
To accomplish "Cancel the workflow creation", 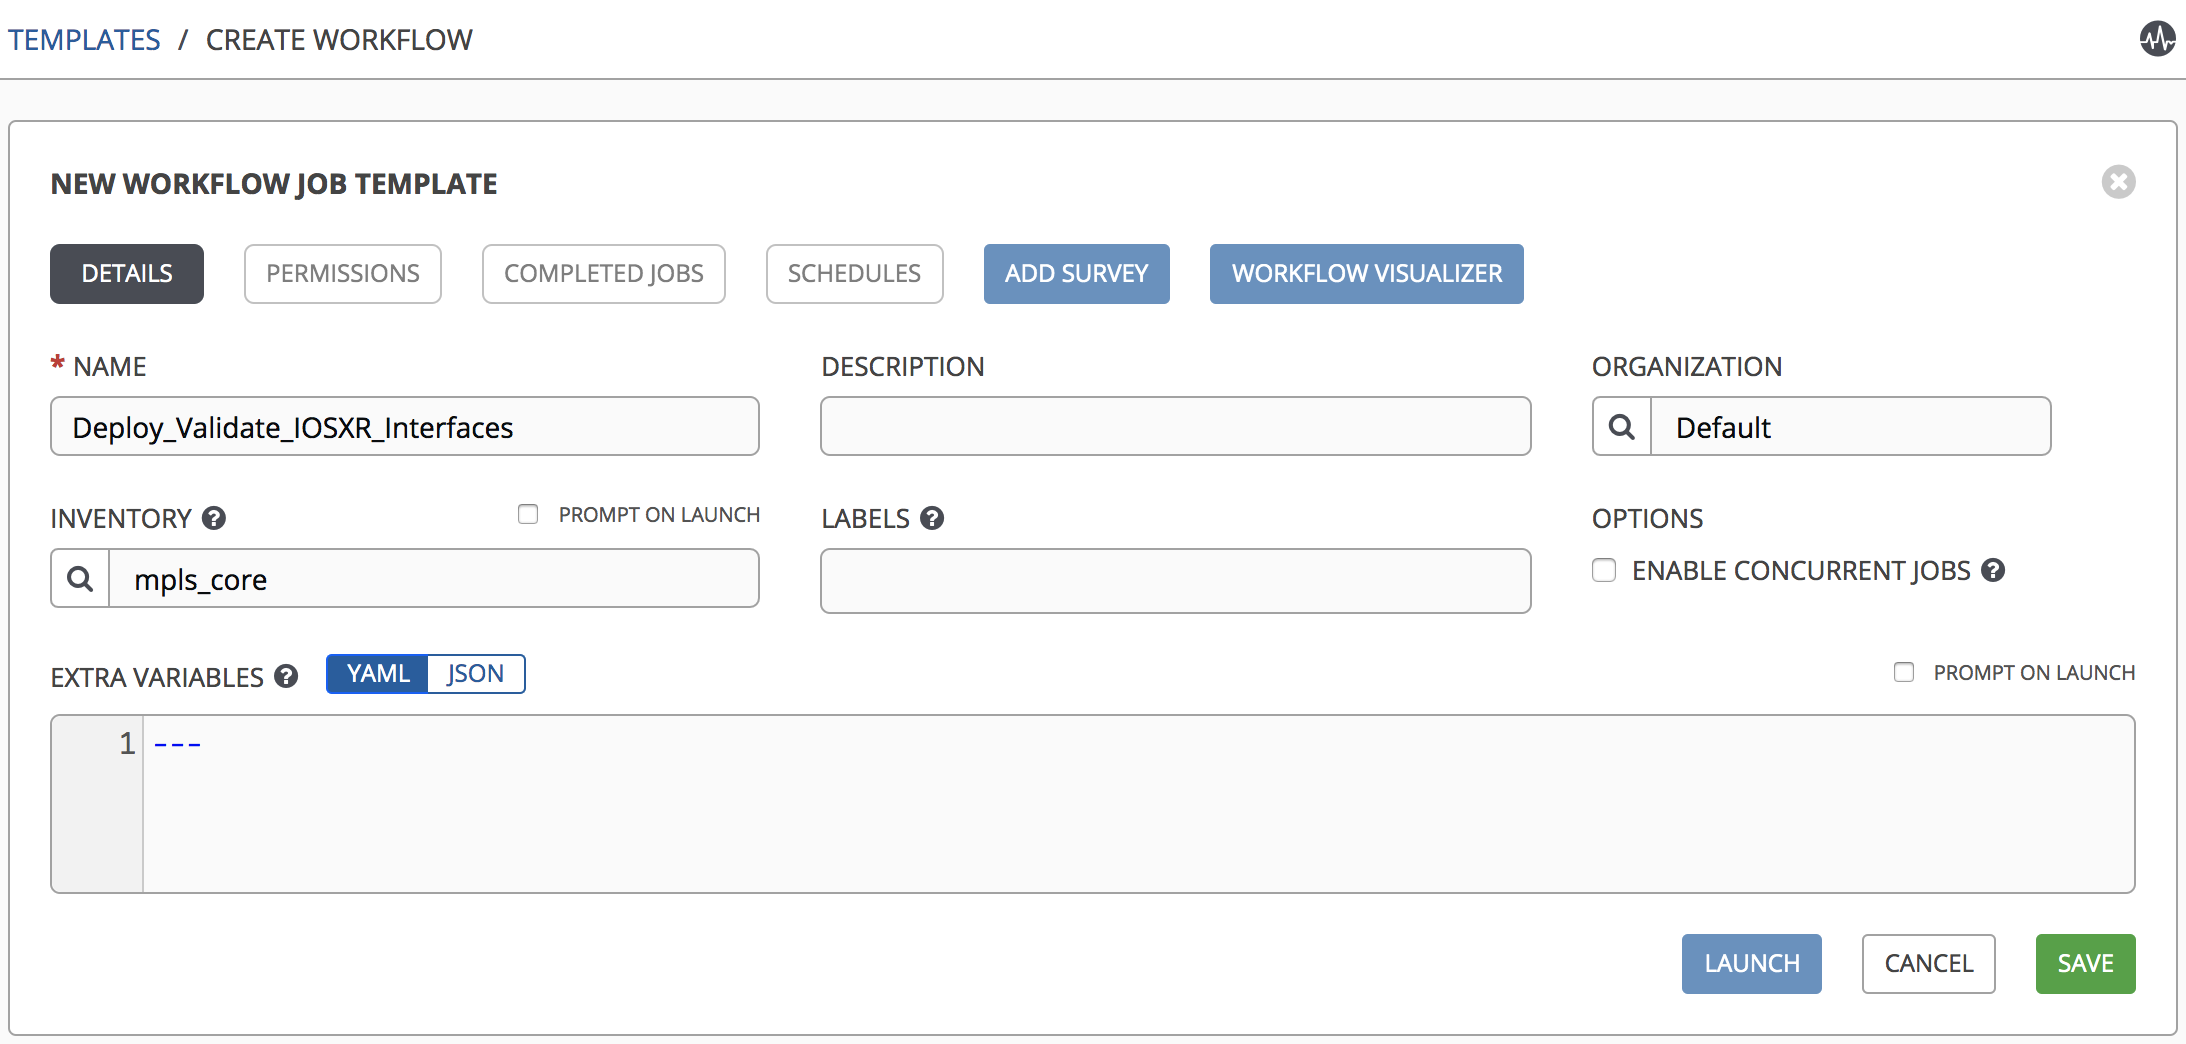I will [x=1929, y=964].
